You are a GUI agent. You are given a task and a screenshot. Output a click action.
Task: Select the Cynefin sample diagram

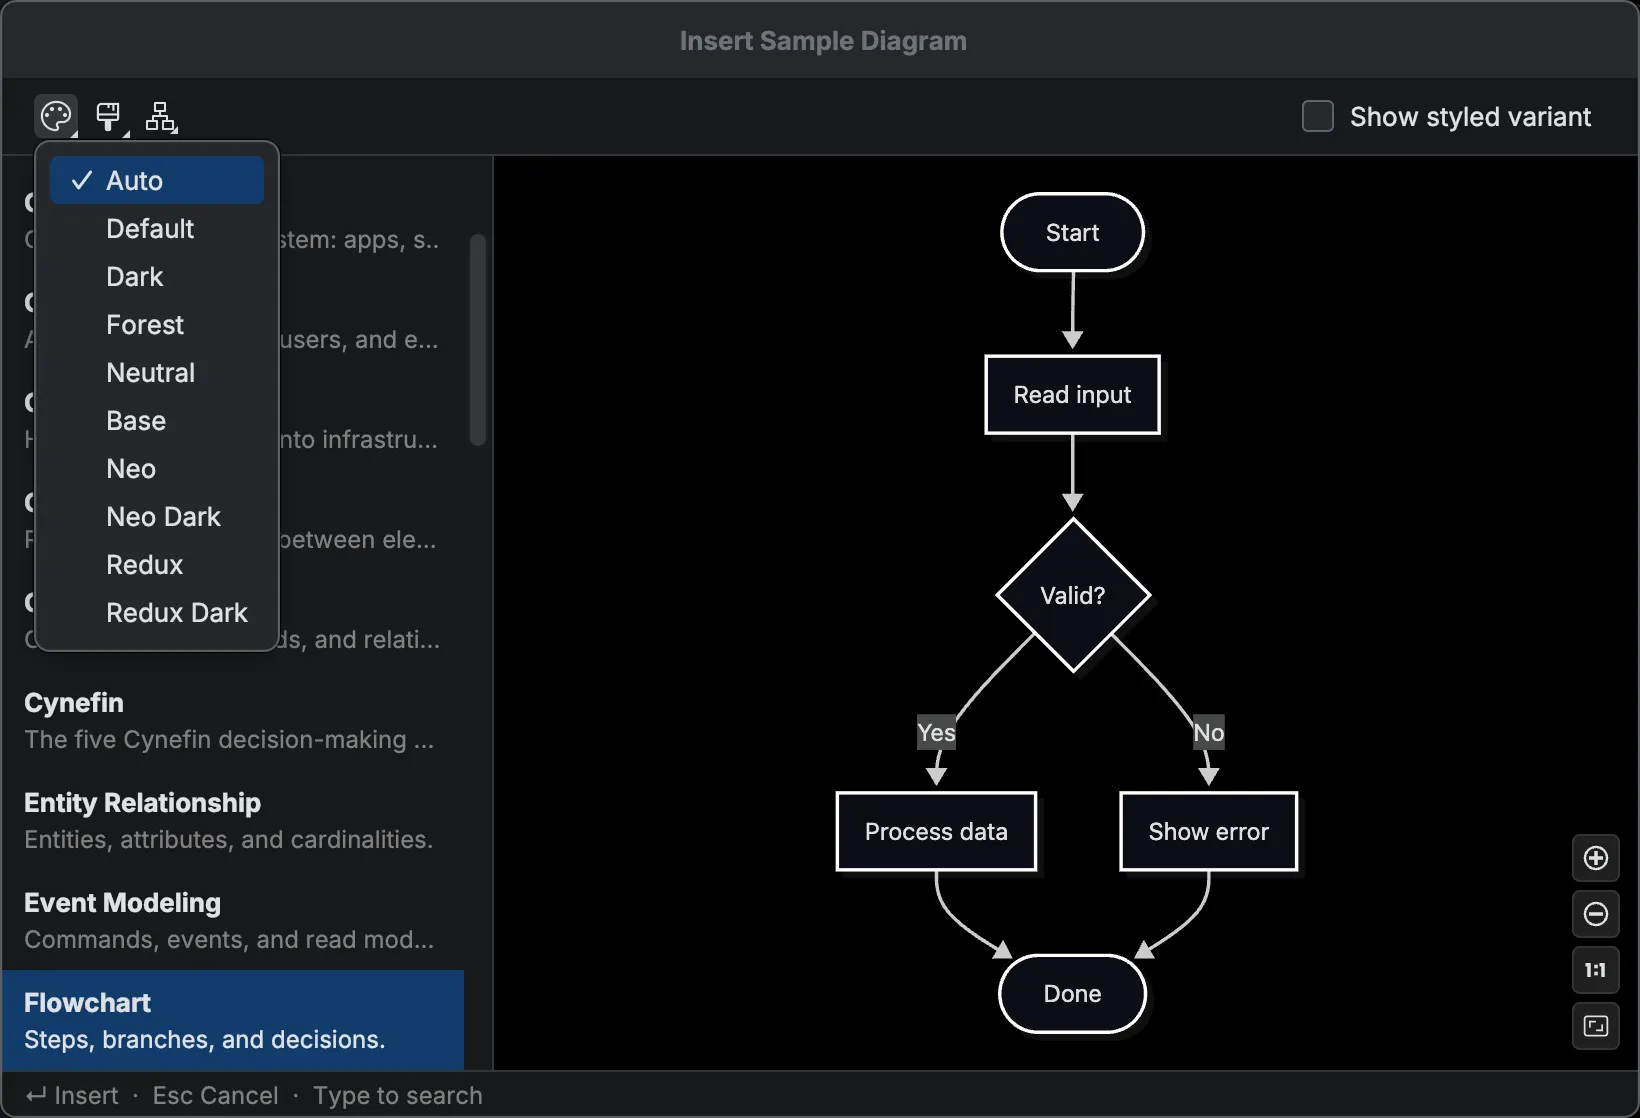point(233,721)
